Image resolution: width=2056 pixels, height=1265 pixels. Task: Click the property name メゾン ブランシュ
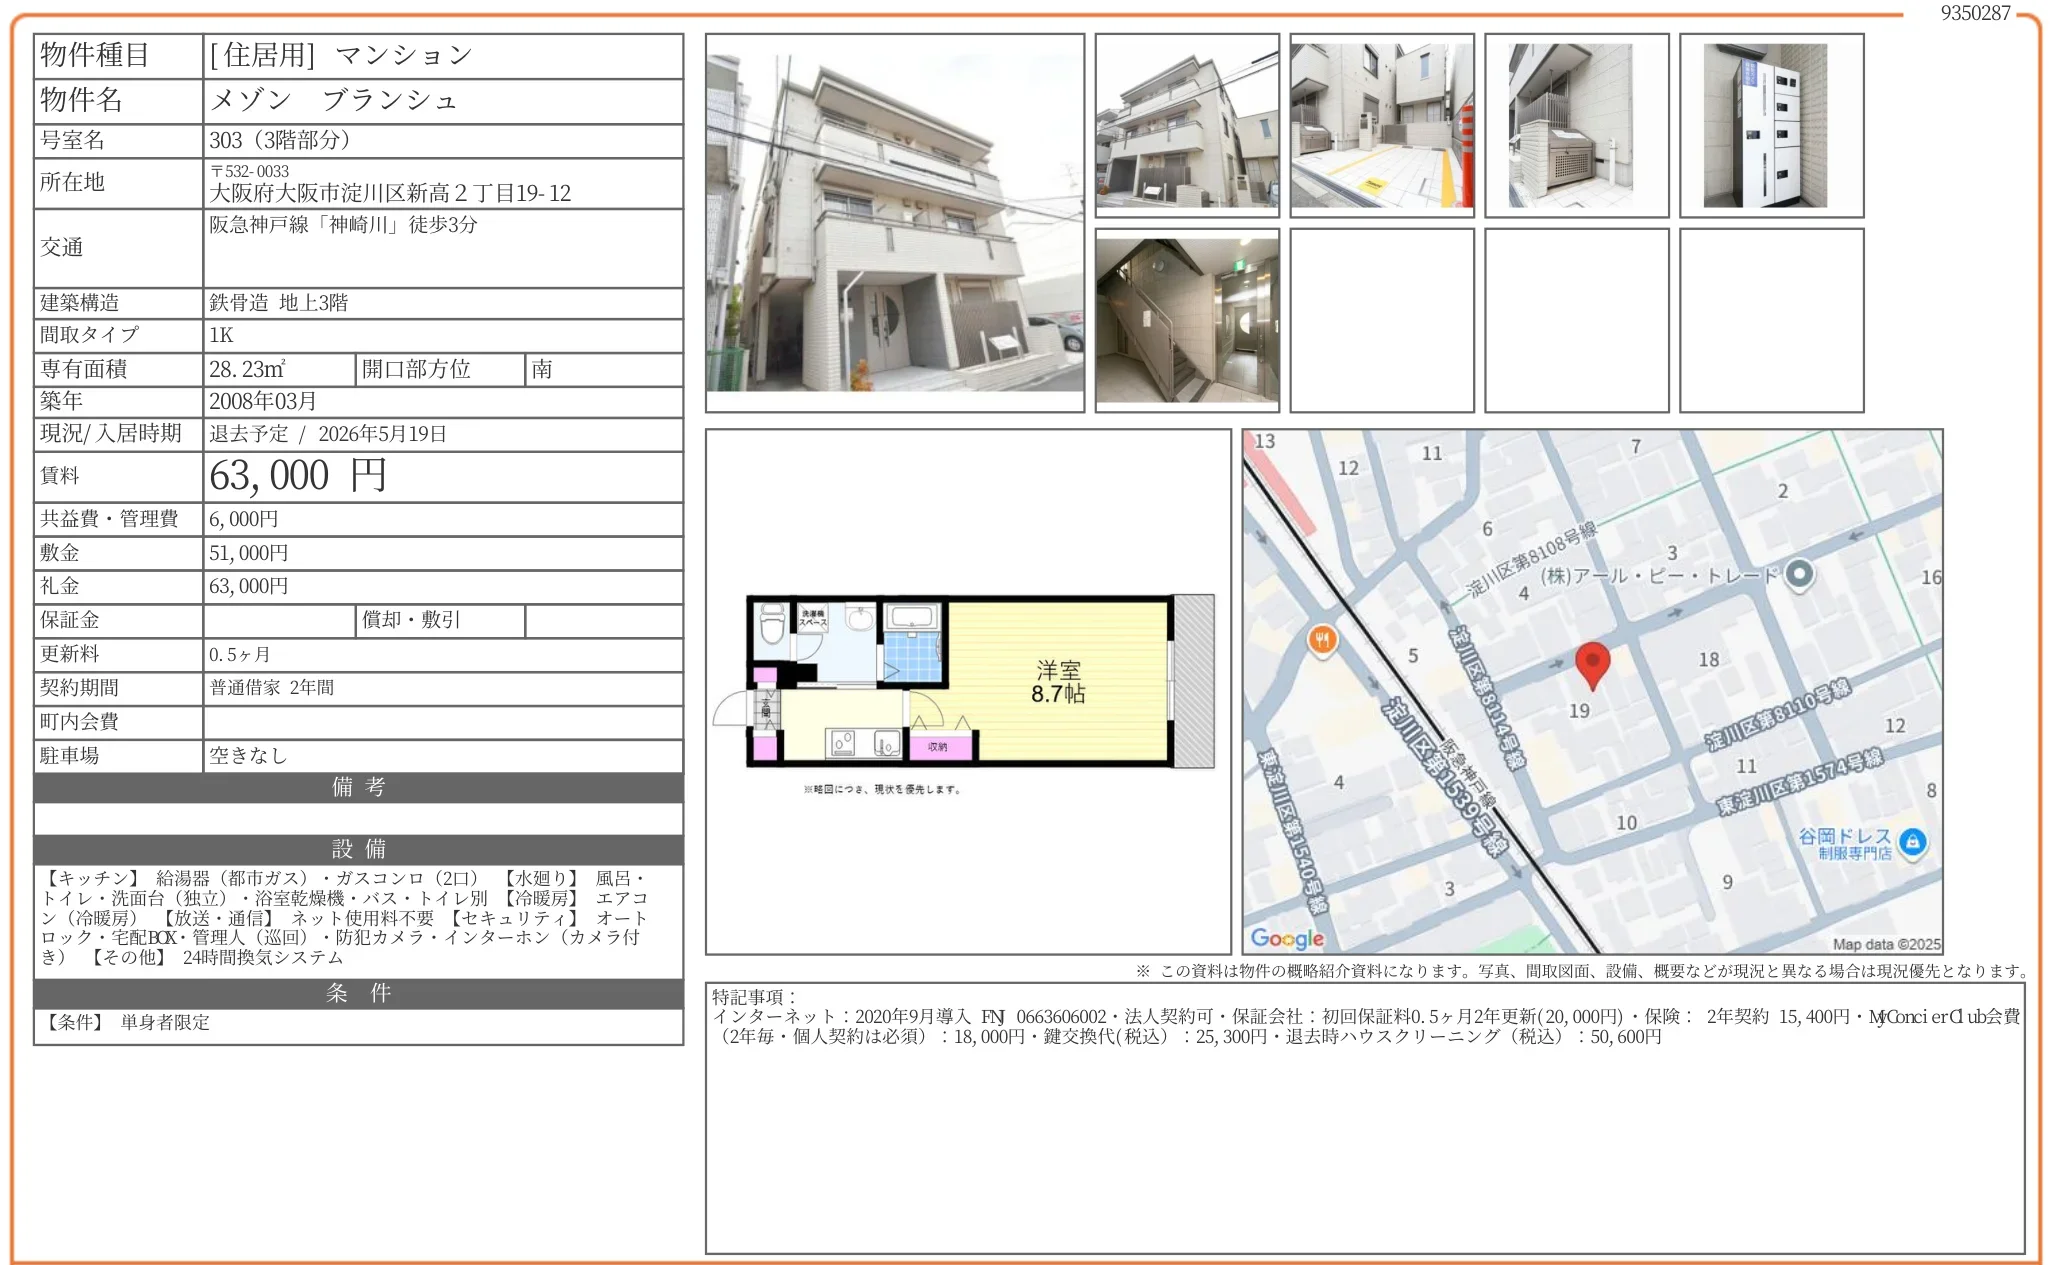[333, 100]
